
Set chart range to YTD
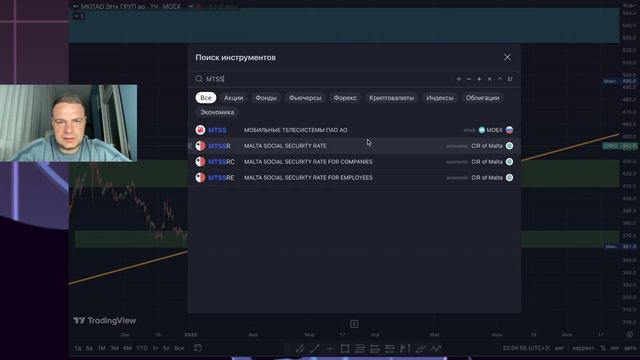point(142,348)
